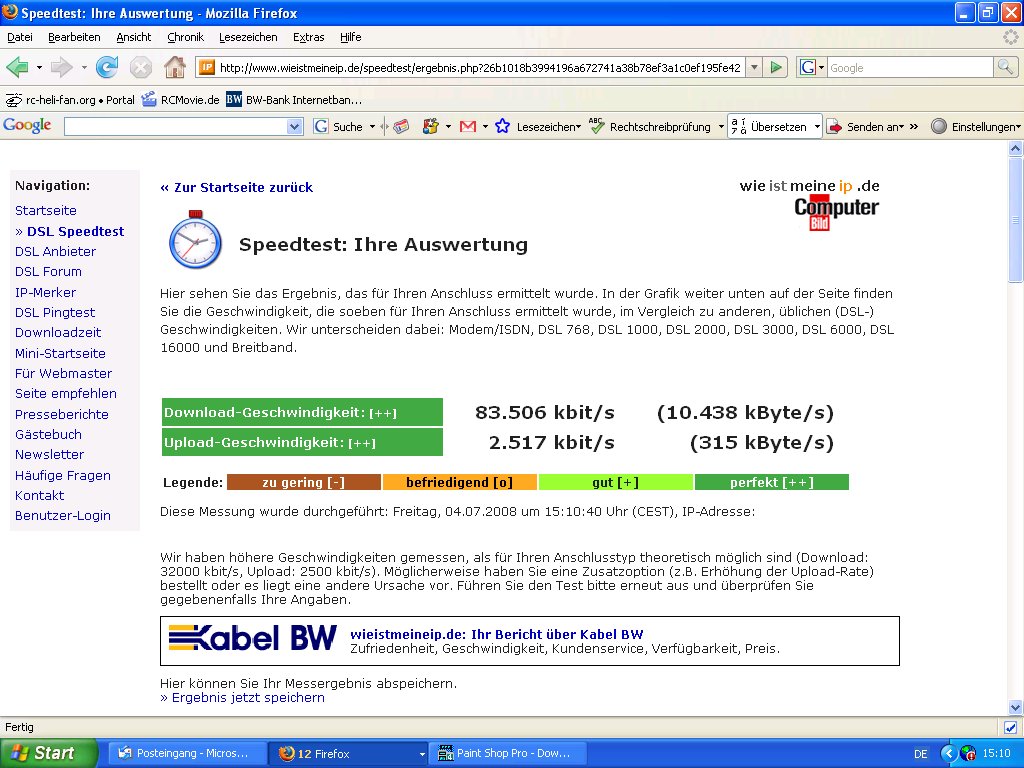The width and height of the screenshot is (1024, 768).
Task: Click the green 'perfekt [++]' legend swatch
Action: 772,482
